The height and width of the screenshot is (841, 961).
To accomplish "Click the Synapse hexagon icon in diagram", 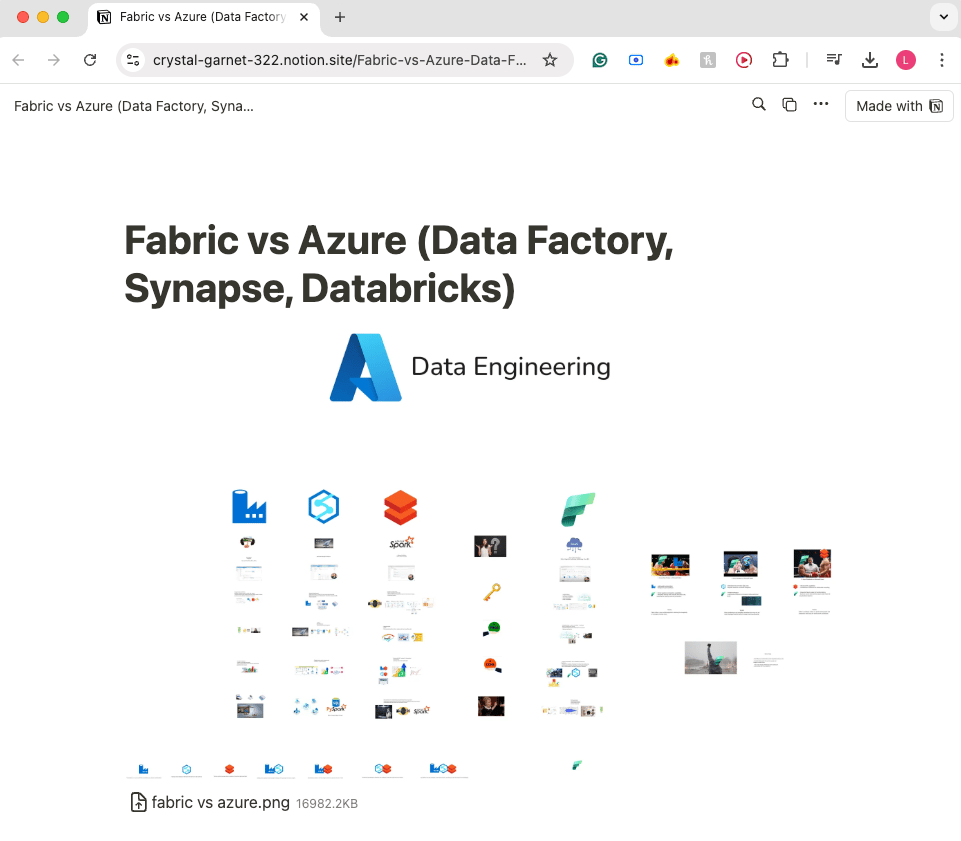I will coord(324,507).
